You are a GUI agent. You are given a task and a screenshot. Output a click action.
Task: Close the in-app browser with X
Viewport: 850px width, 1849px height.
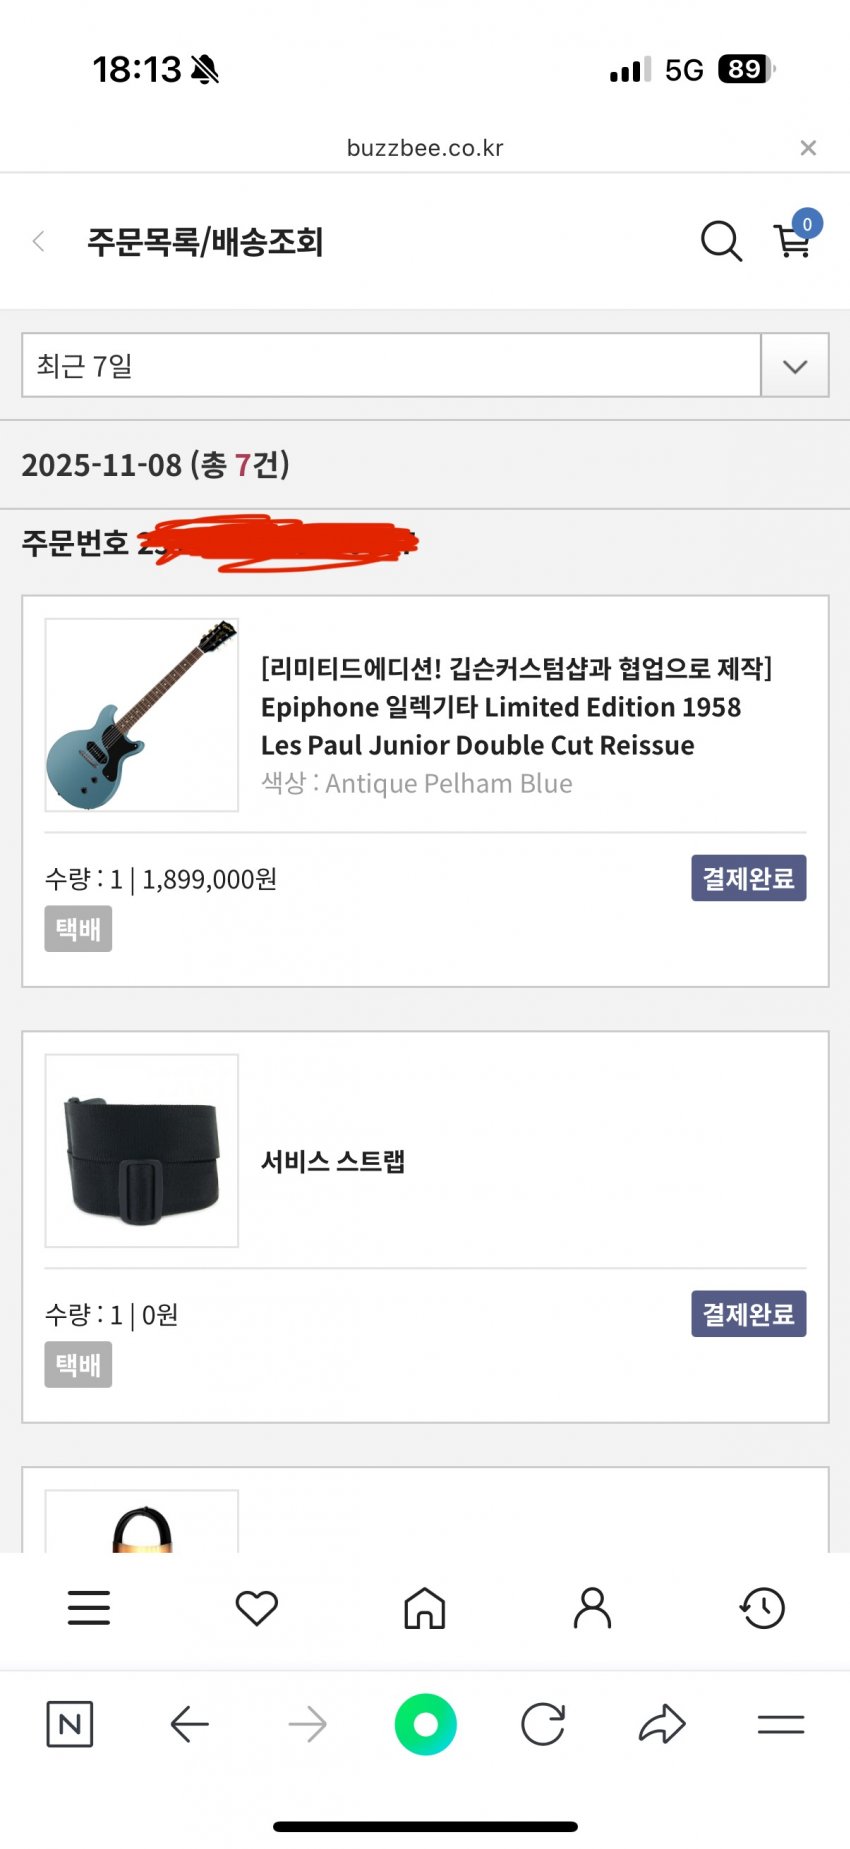pos(808,148)
